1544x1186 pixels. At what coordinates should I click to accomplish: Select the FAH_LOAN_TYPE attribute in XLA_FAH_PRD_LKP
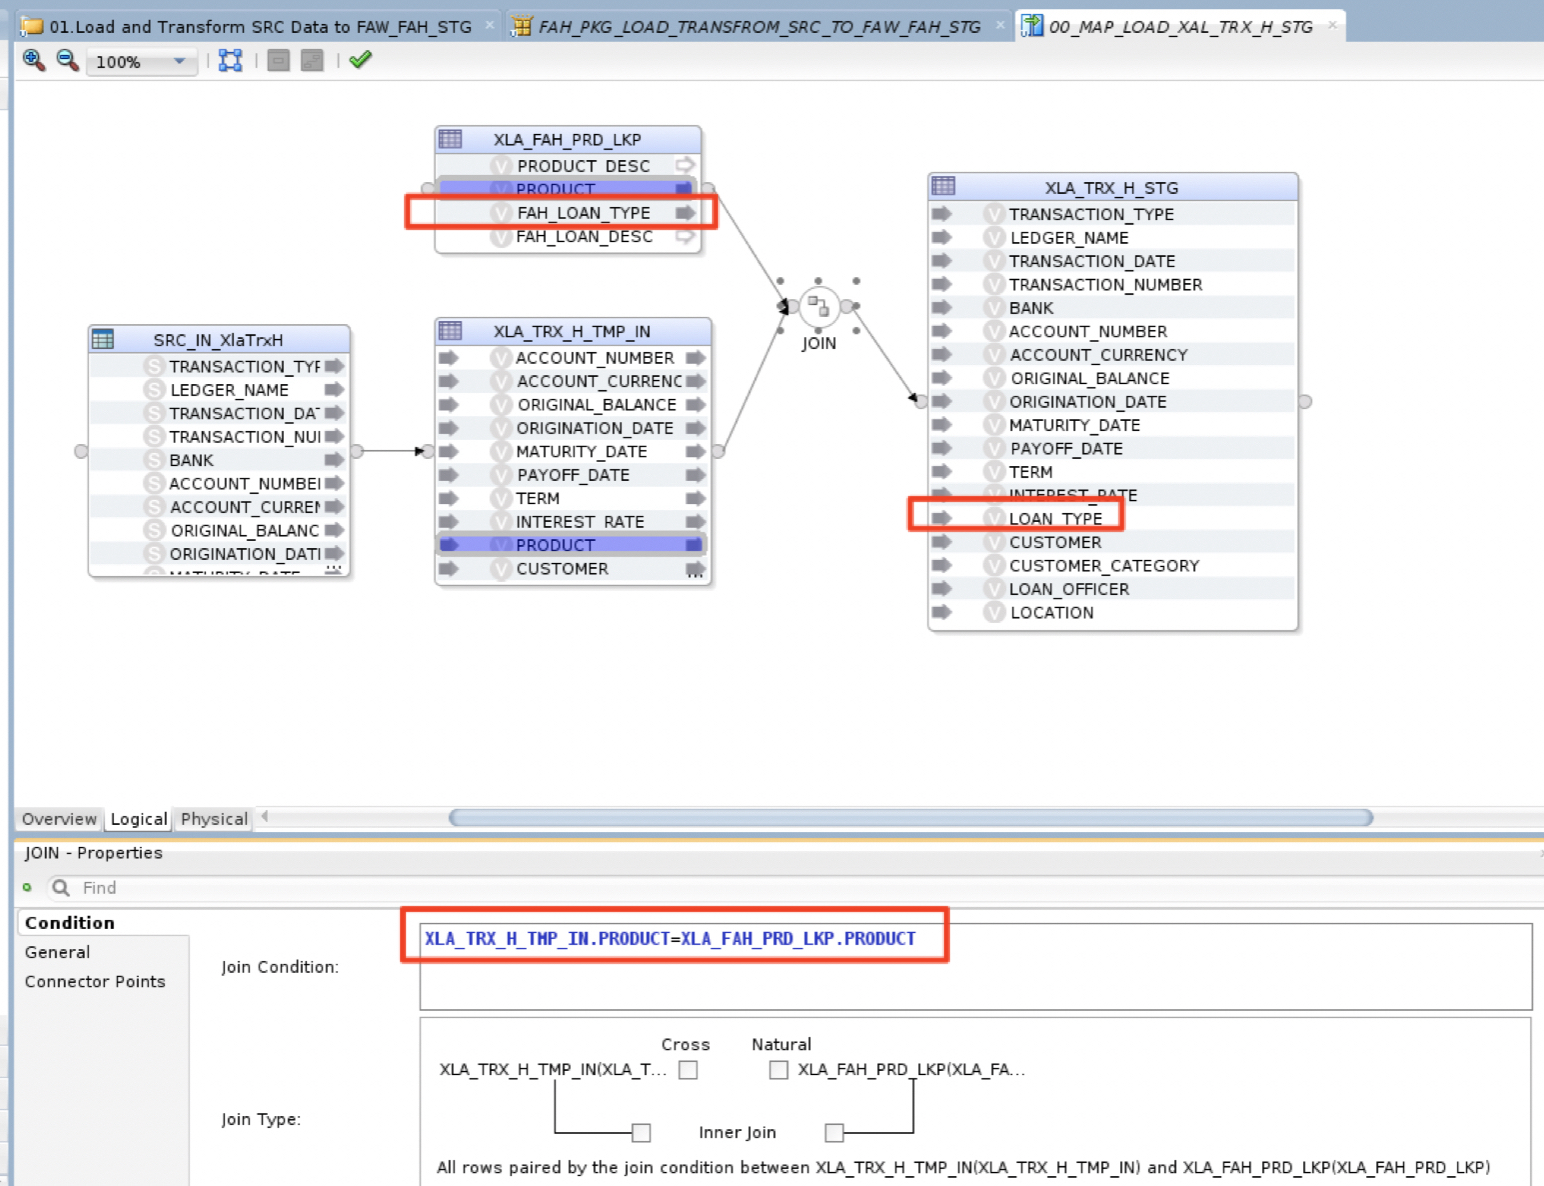[583, 213]
